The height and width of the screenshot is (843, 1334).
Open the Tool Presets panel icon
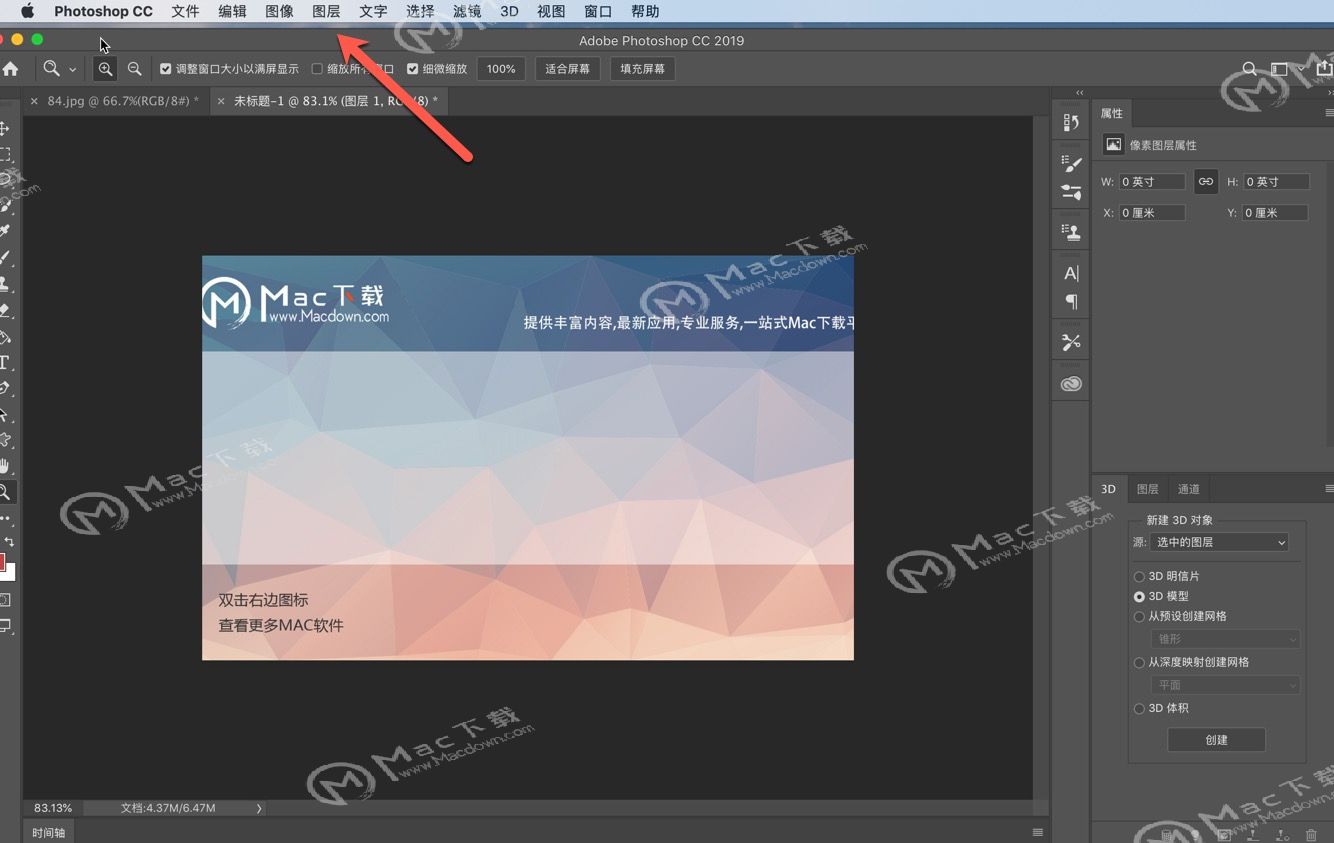pyautogui.click(x=1071, y=342)
